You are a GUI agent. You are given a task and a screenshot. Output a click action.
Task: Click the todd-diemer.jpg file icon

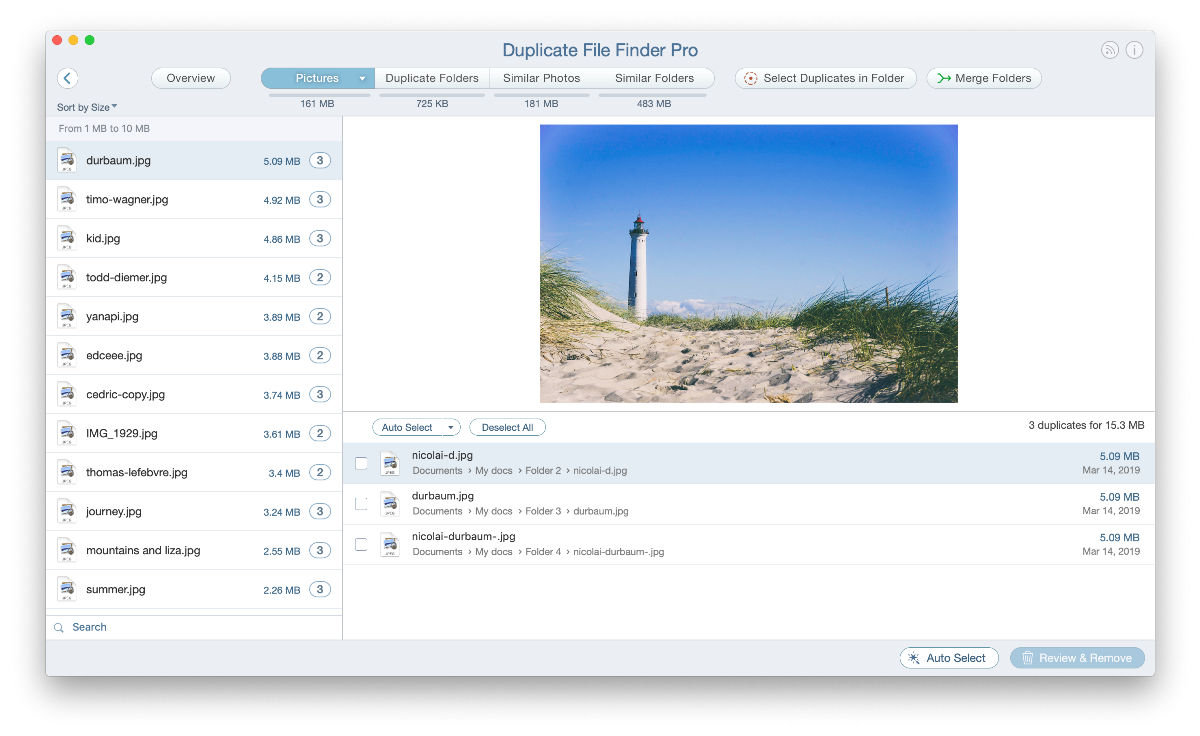(x=66, y=277)
